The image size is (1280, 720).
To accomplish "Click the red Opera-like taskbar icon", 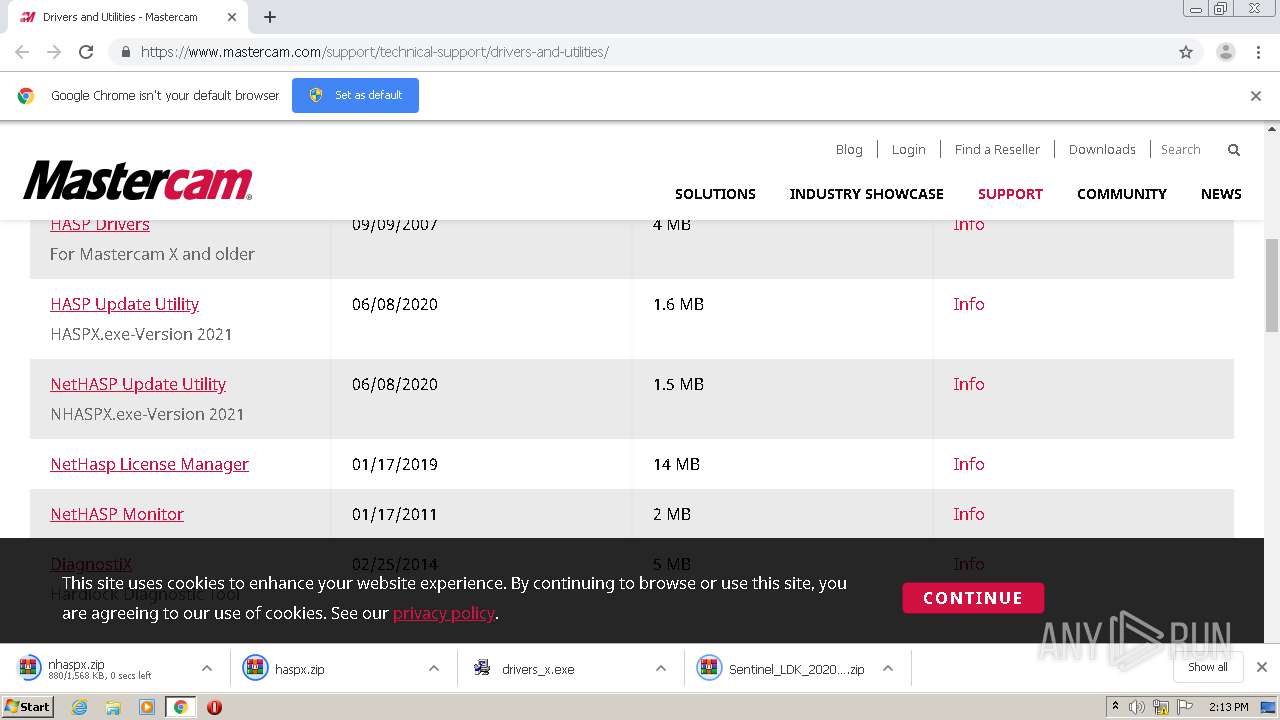I will coord(214,707).
